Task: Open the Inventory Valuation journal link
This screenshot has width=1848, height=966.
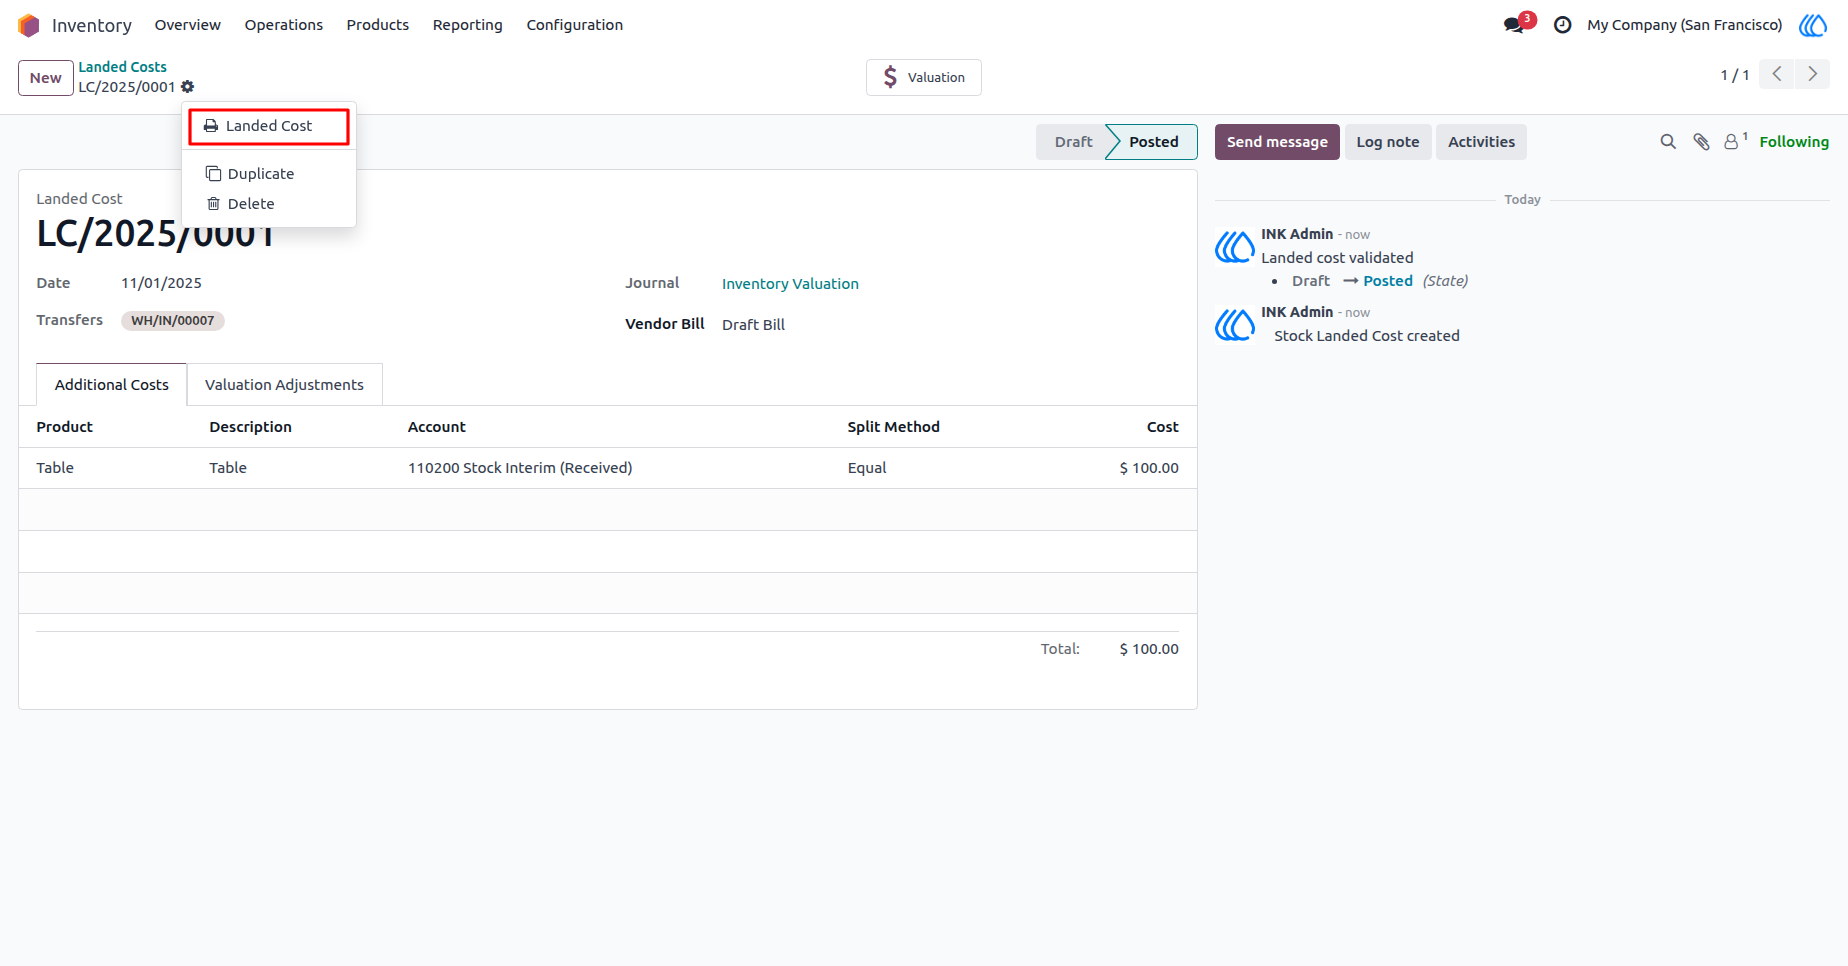Action: click(790, 284)
